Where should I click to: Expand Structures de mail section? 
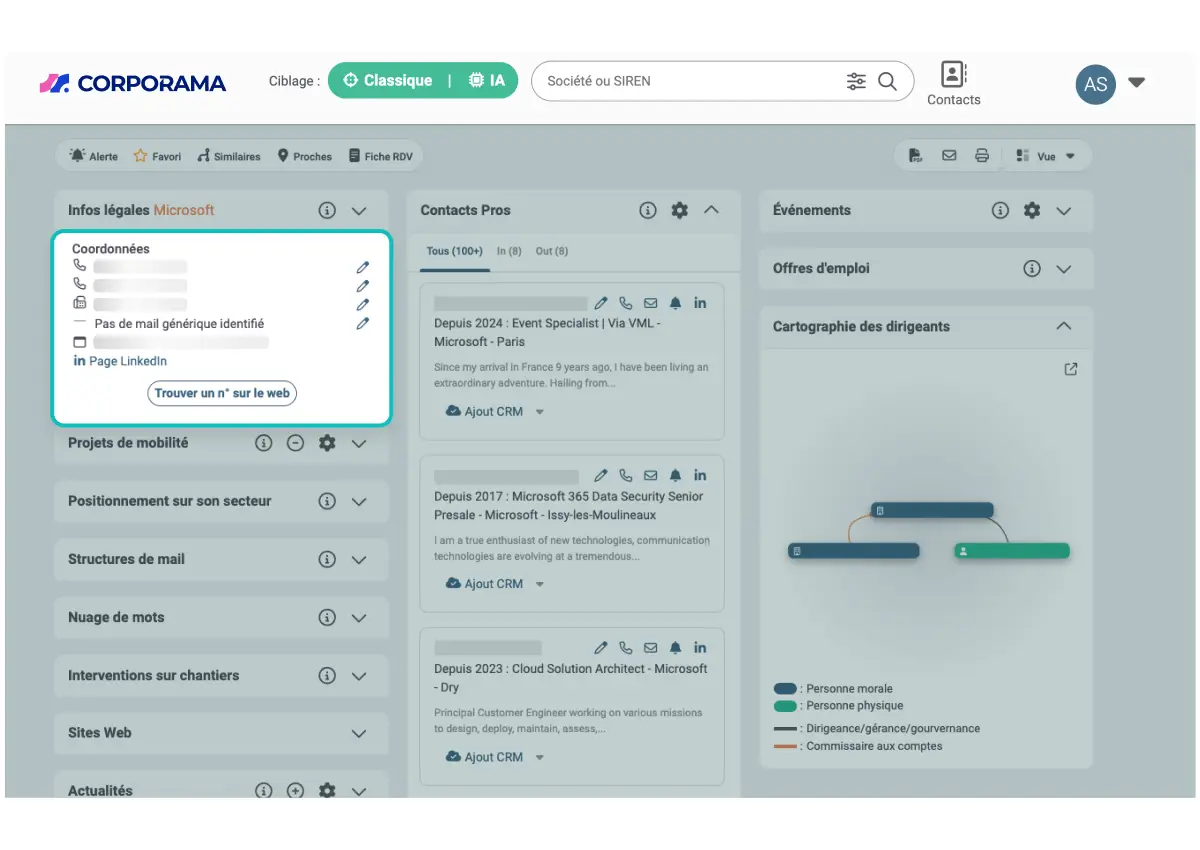(x=359, y=559)
